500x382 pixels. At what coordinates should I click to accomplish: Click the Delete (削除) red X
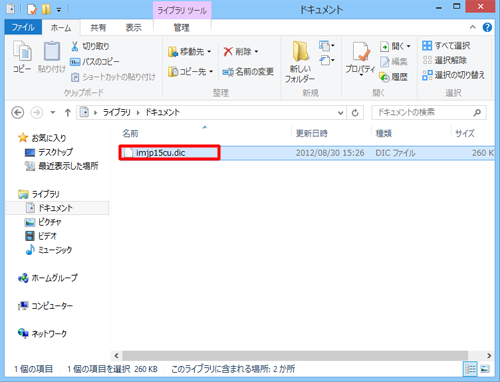(241, 52)
